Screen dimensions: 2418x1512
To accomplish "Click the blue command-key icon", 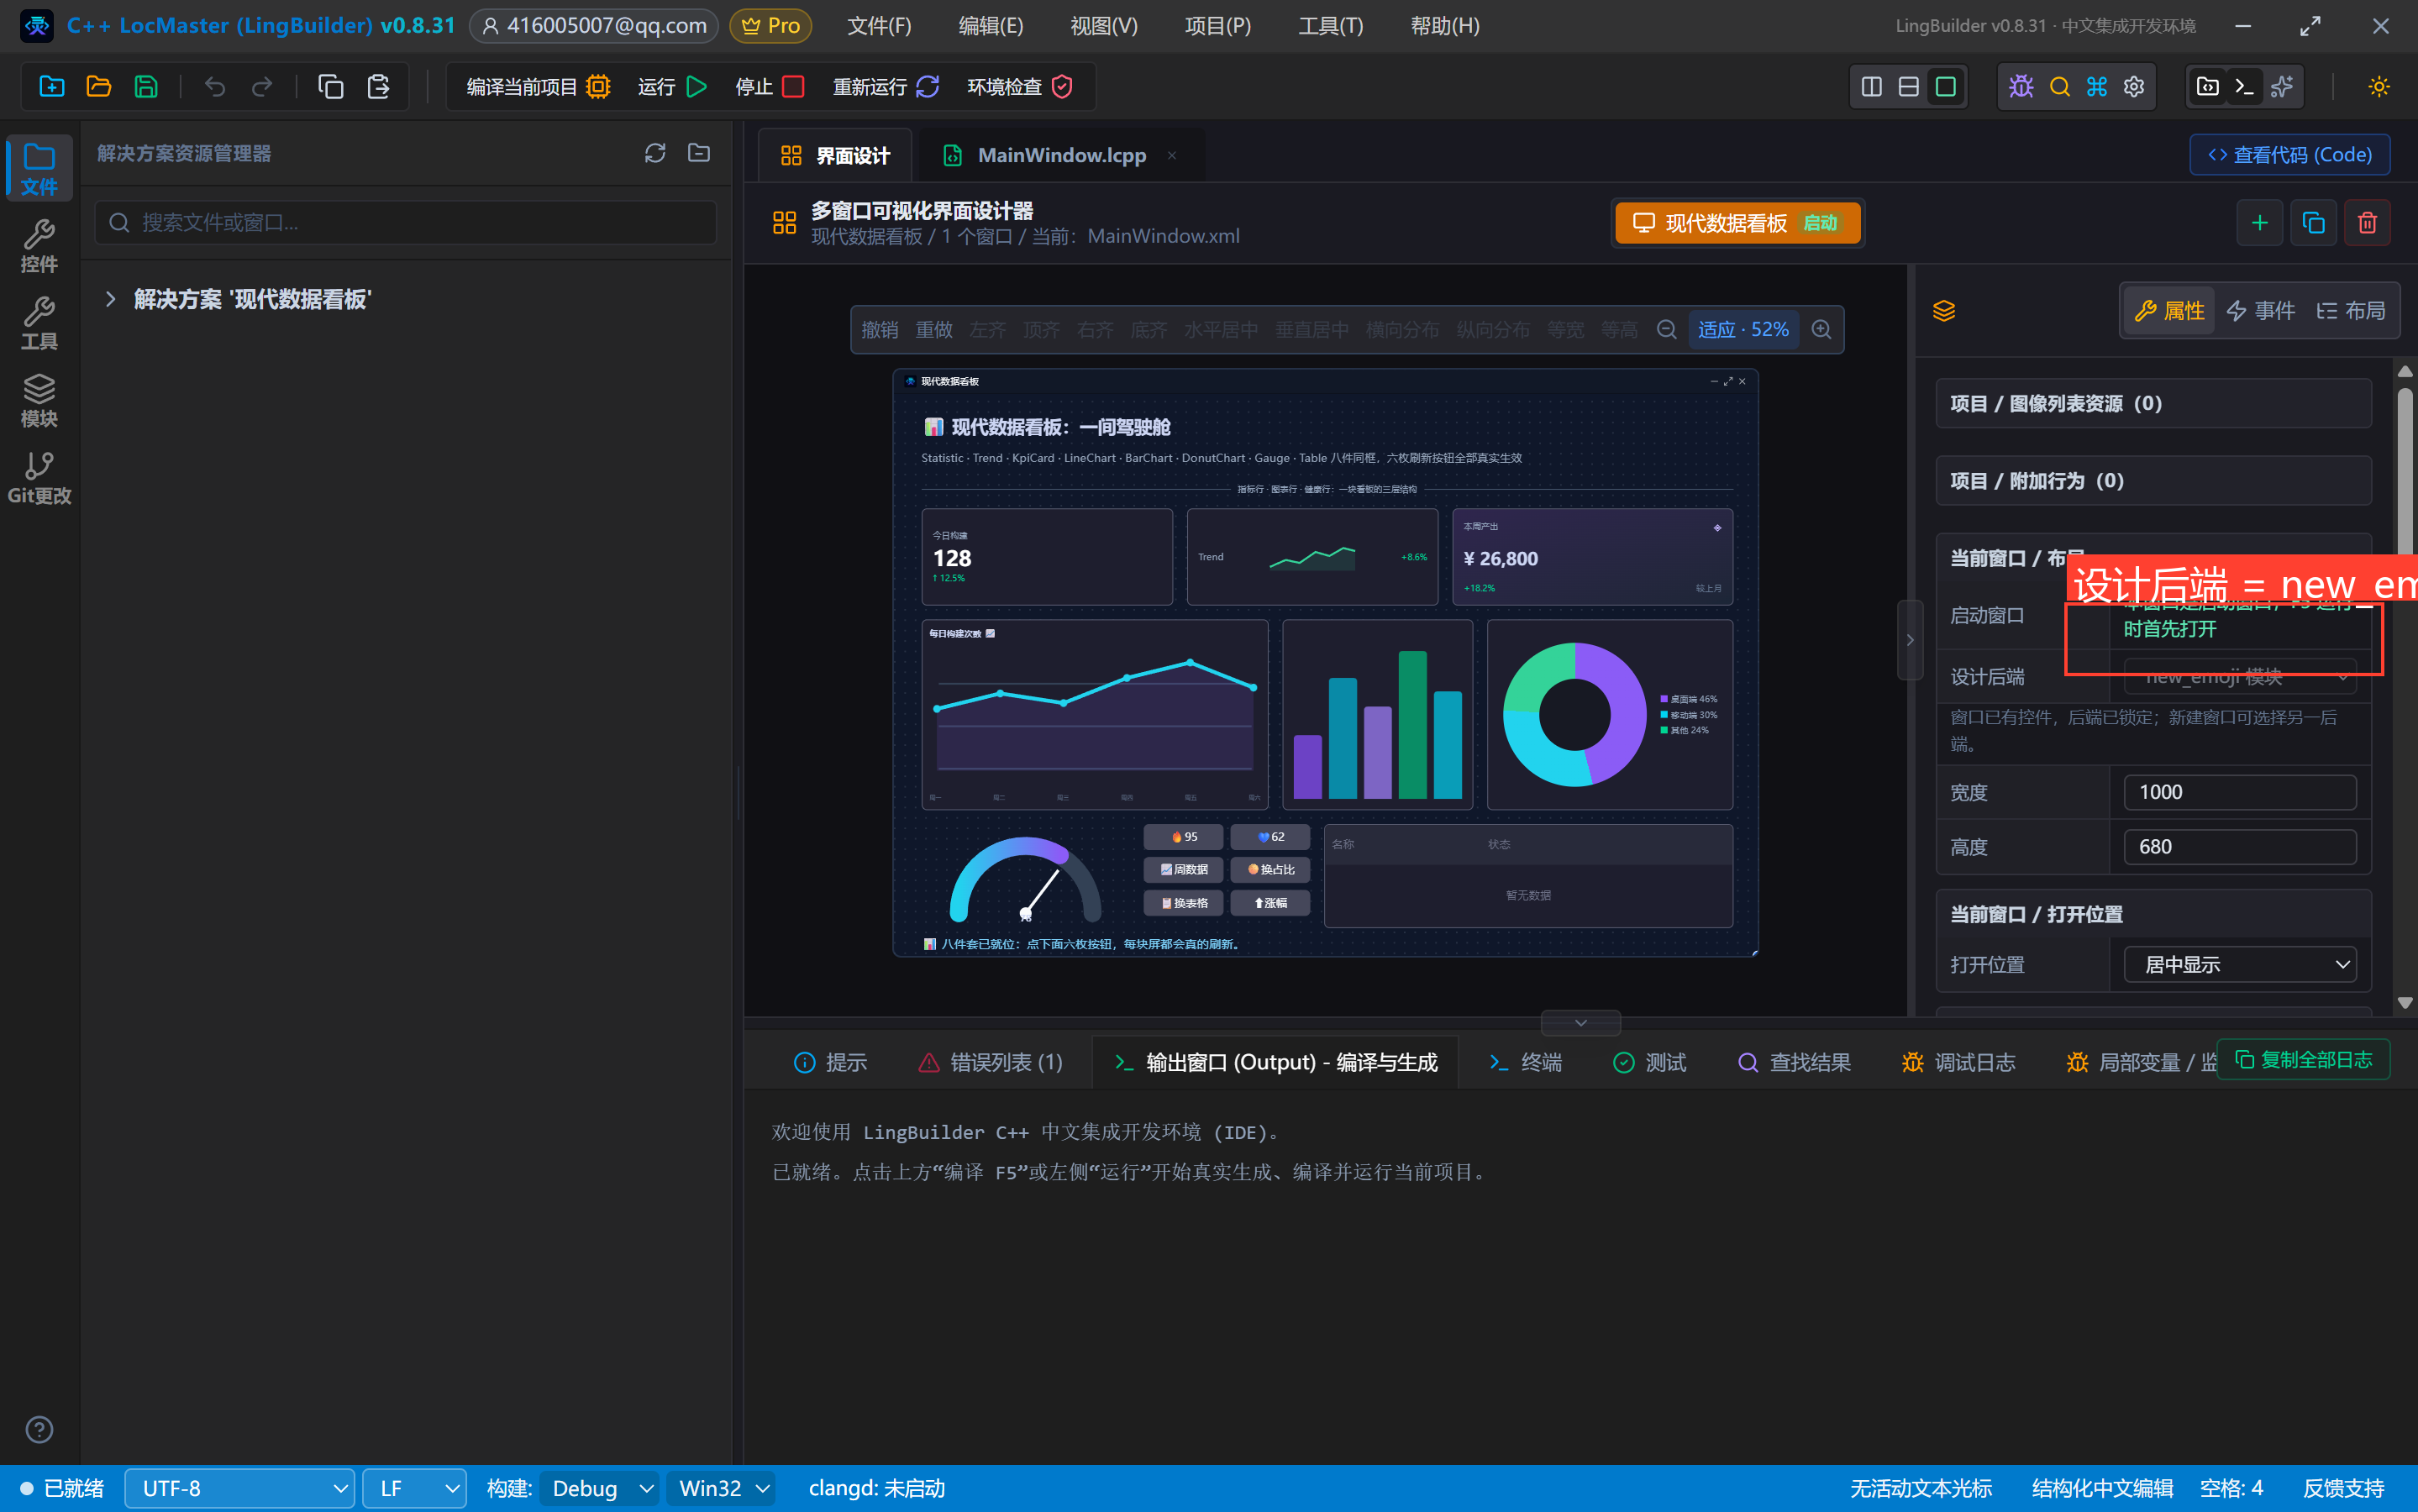I will [2097, 87].
